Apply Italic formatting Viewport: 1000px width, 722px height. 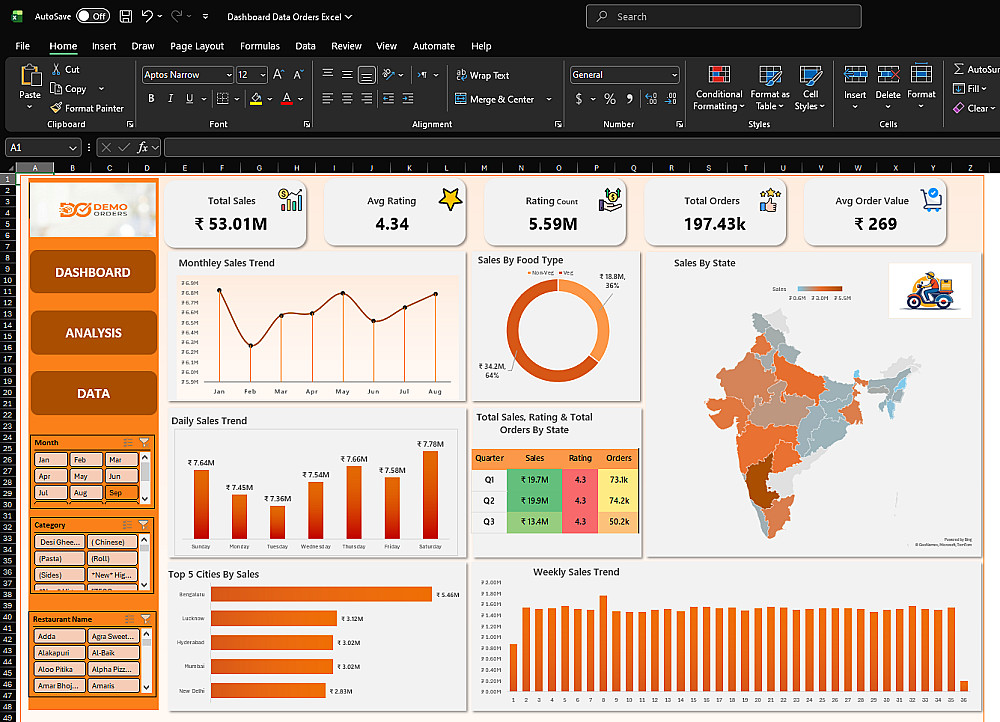170,98
